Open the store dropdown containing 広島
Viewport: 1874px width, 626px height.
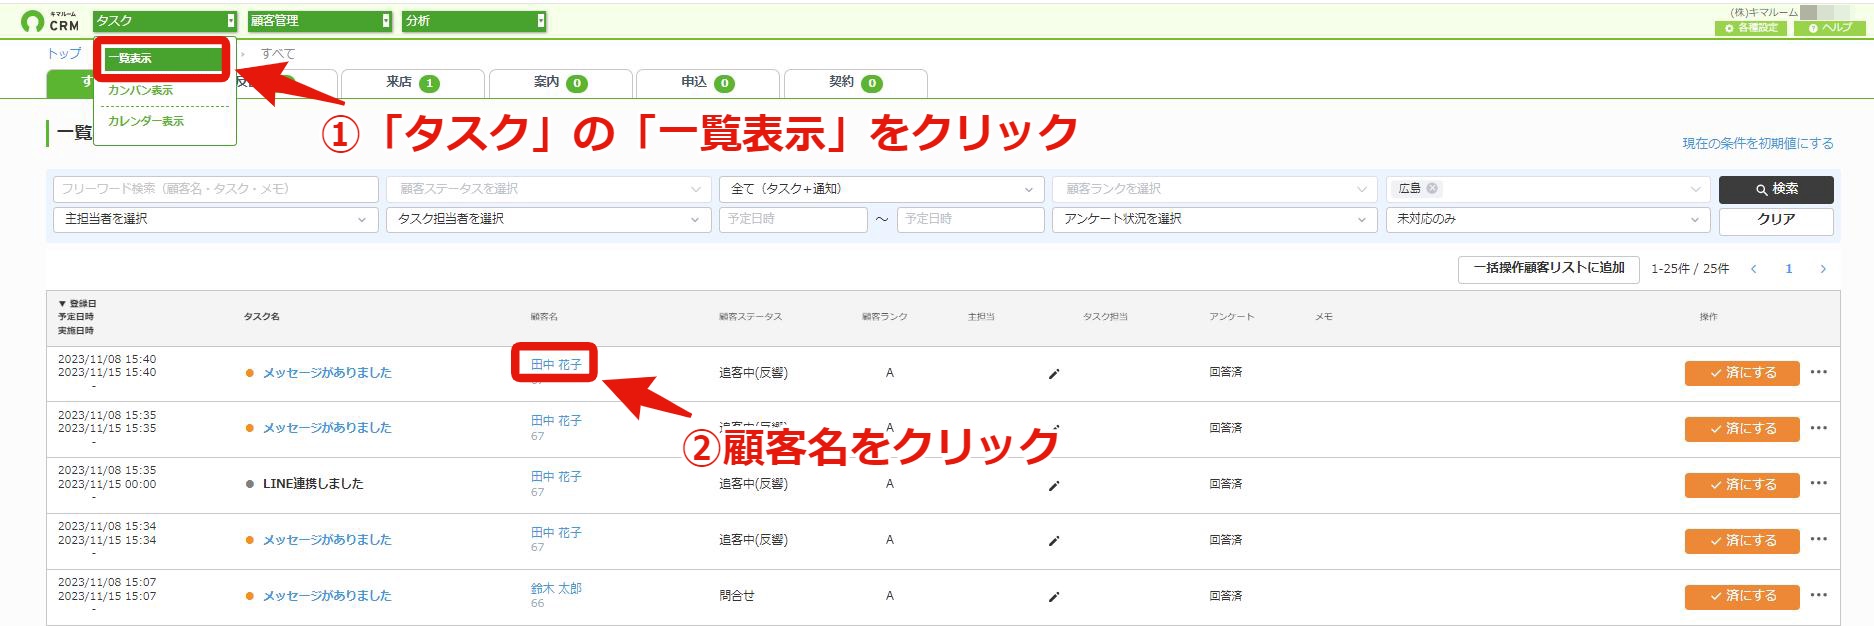click(x=1548, y=189)
